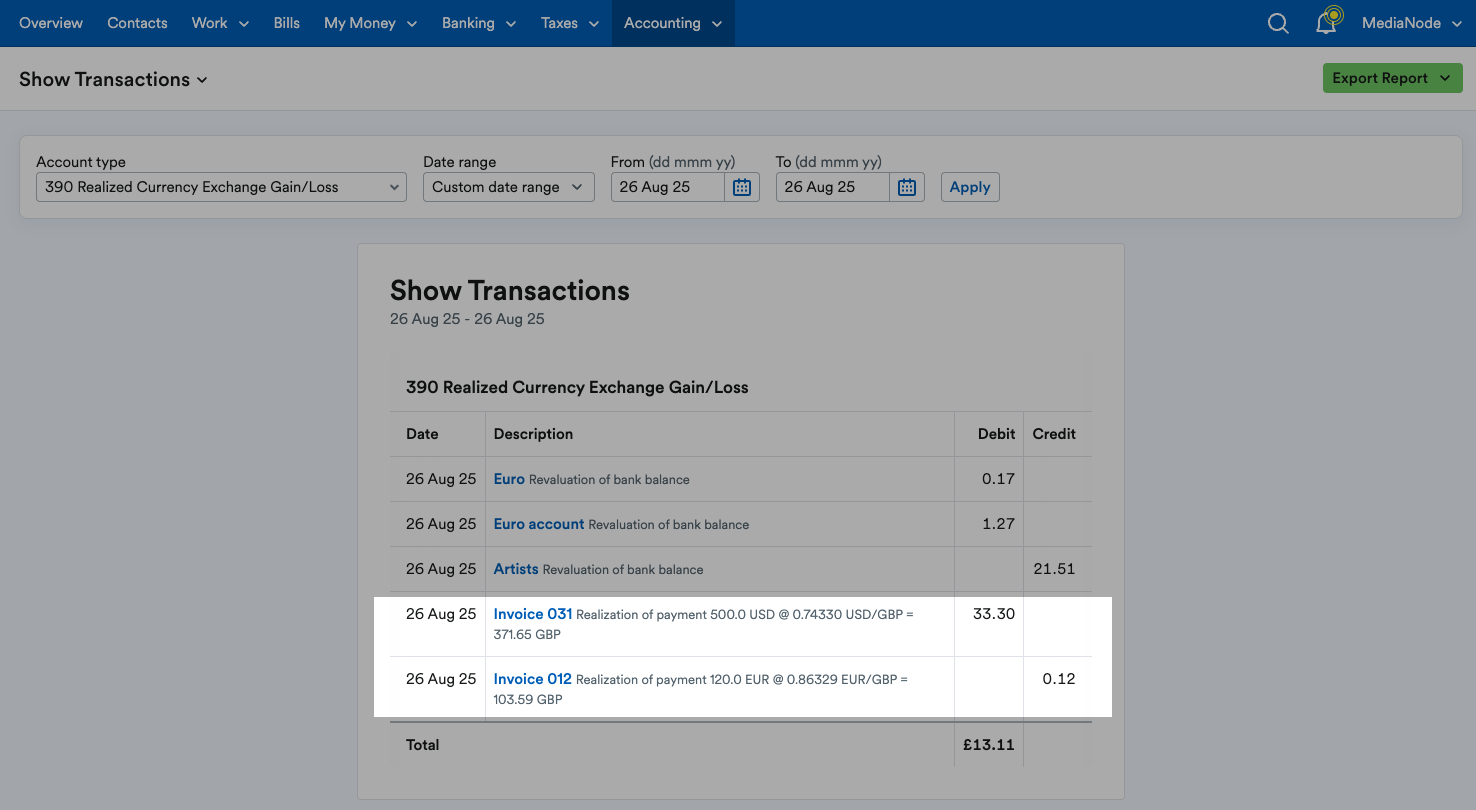This screenshot has width=1476, height=810.
Task: Click the 26 Aug 25 - 26 Aug 25 subtitle
Action: tap(467, 319)
